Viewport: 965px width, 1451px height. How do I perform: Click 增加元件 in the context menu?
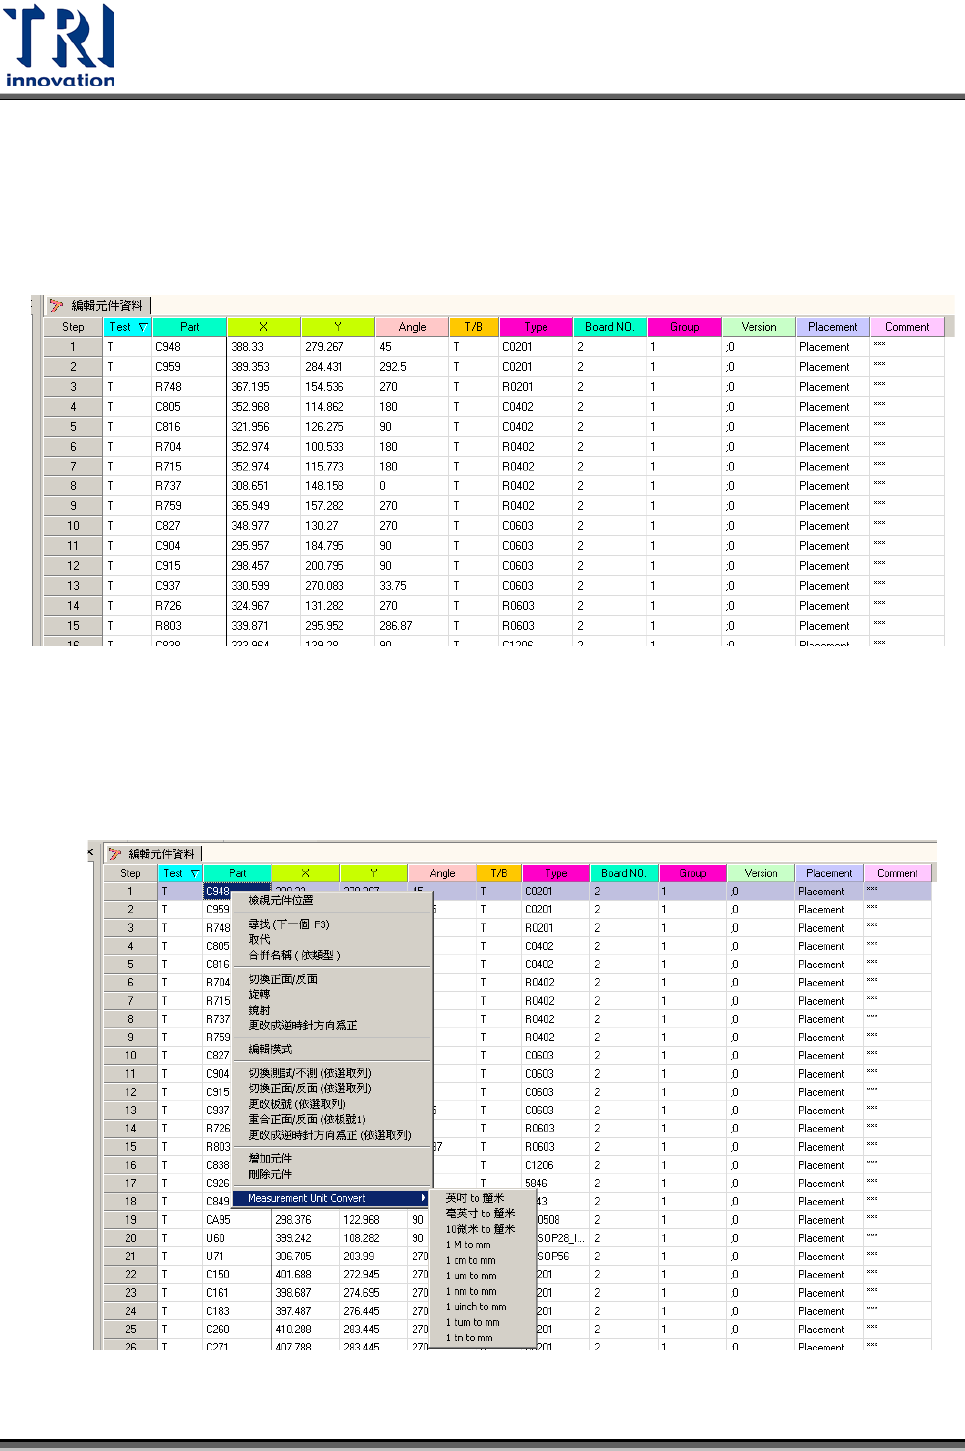click(x=270, y=1158)
